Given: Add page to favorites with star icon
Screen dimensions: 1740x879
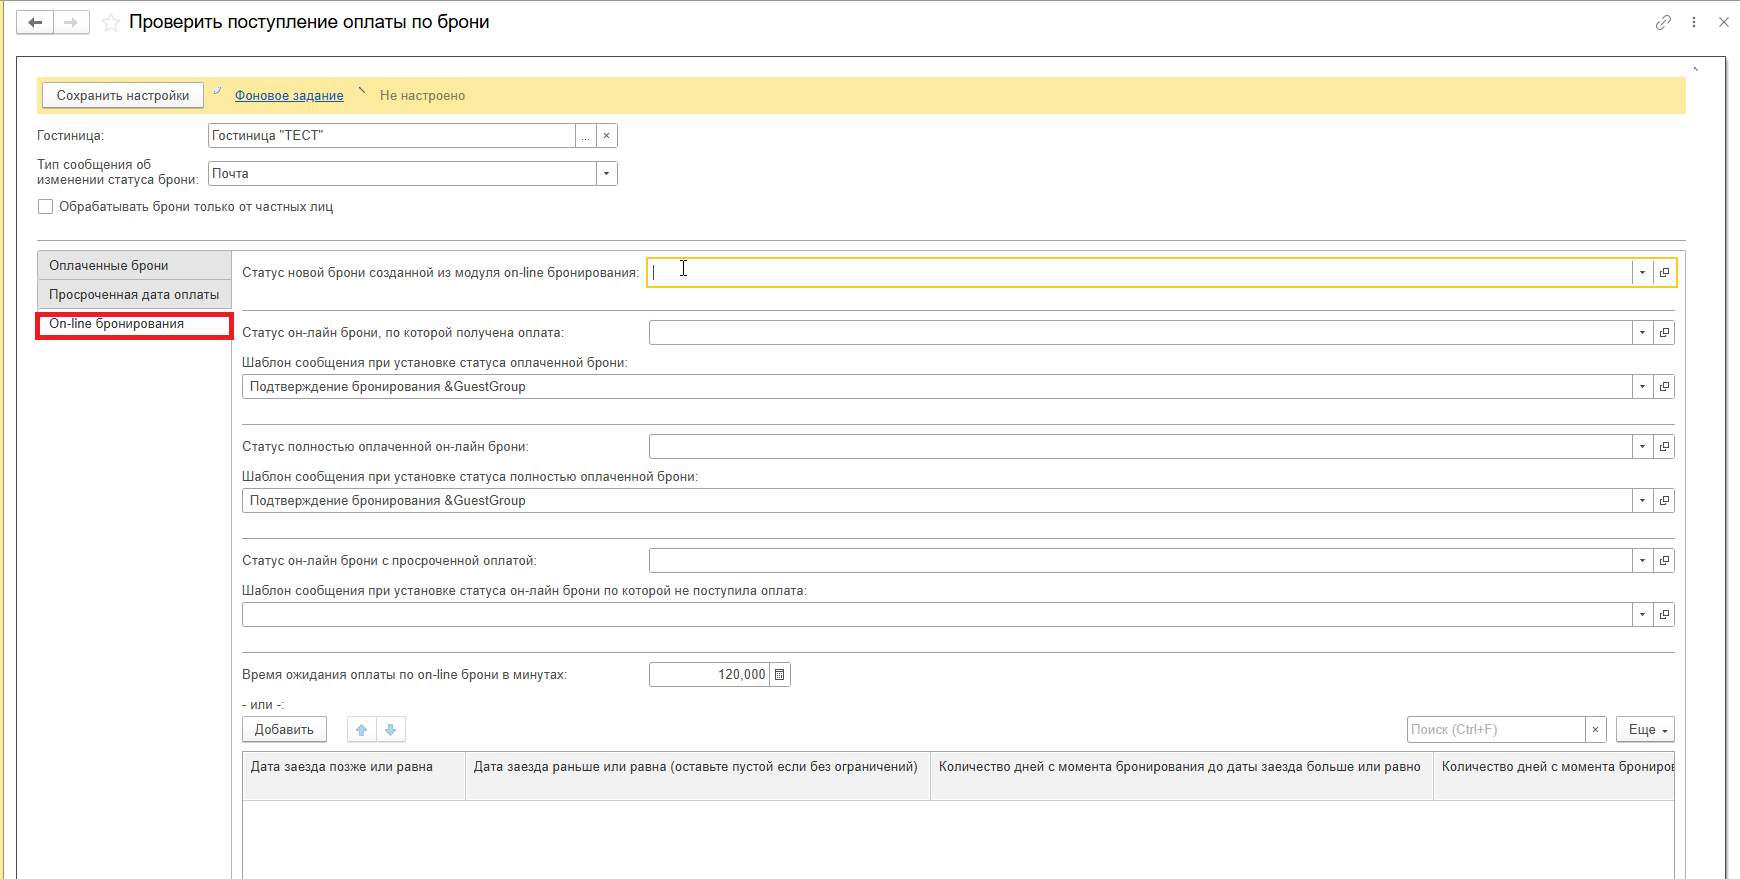Looking at the screenshot, I should [x=111, y=22].
